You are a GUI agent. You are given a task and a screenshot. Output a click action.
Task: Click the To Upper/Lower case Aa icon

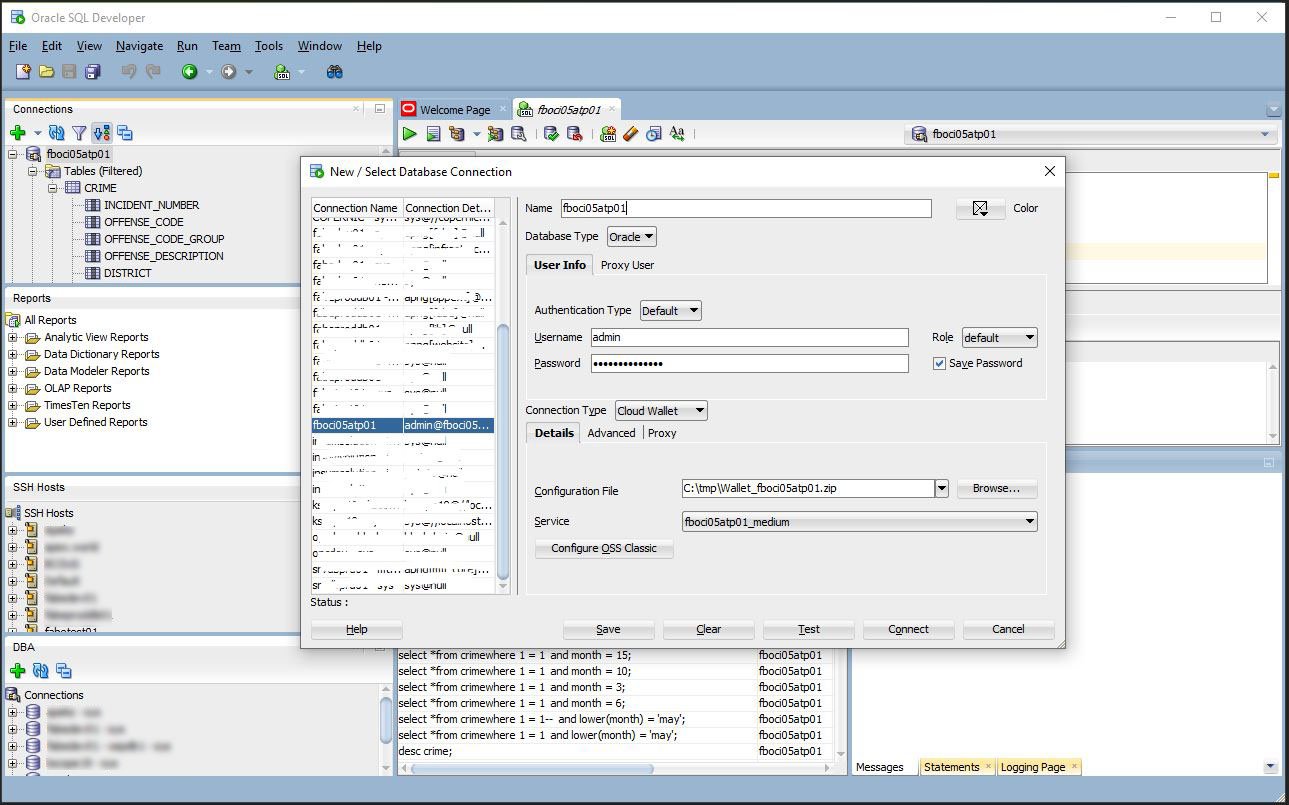677,134
